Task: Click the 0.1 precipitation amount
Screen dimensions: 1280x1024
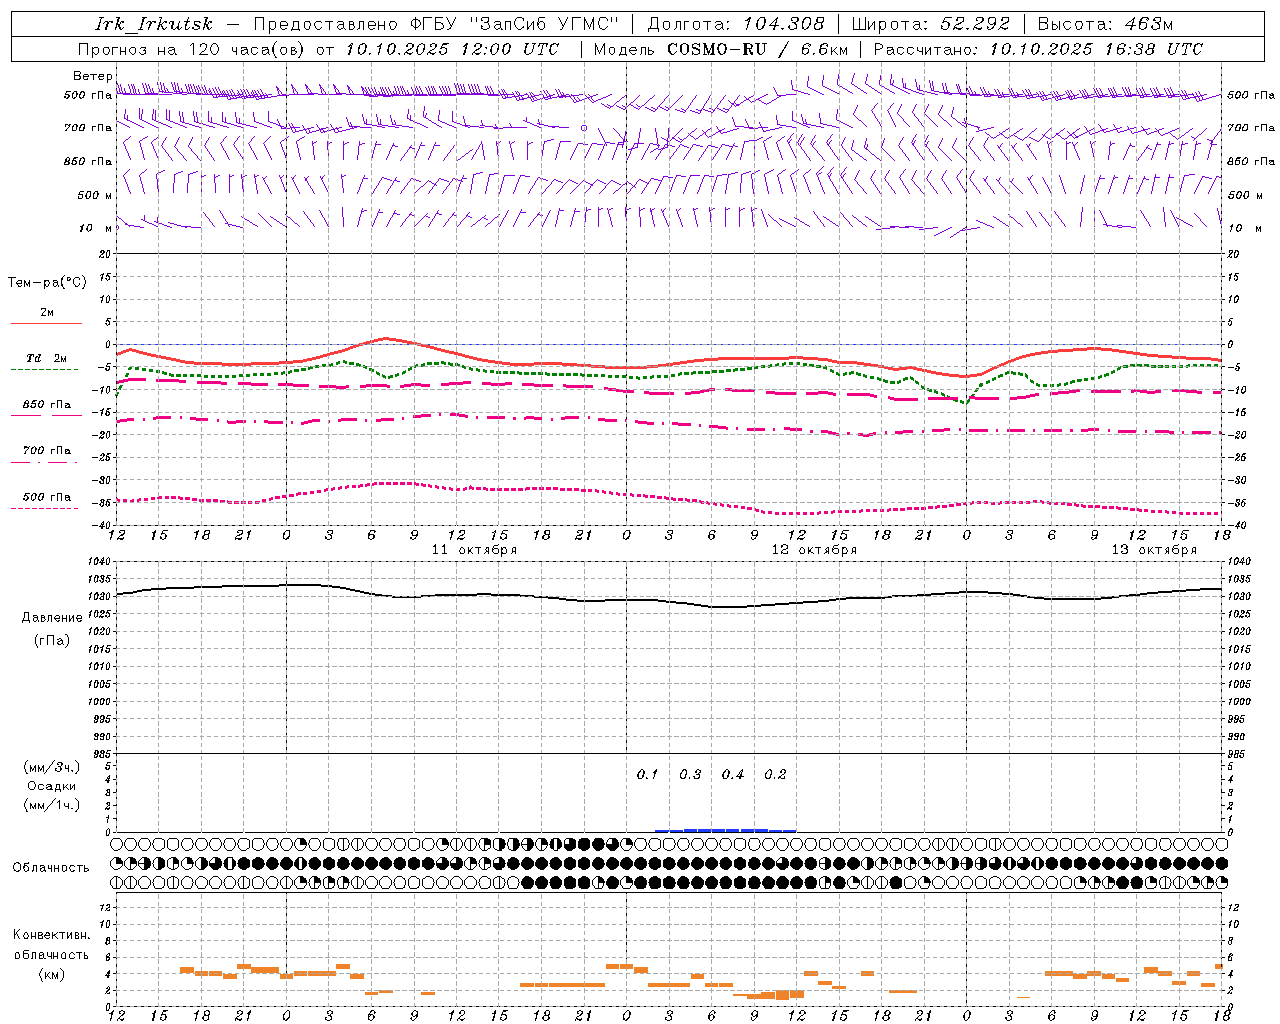Action: click(647, 775)
